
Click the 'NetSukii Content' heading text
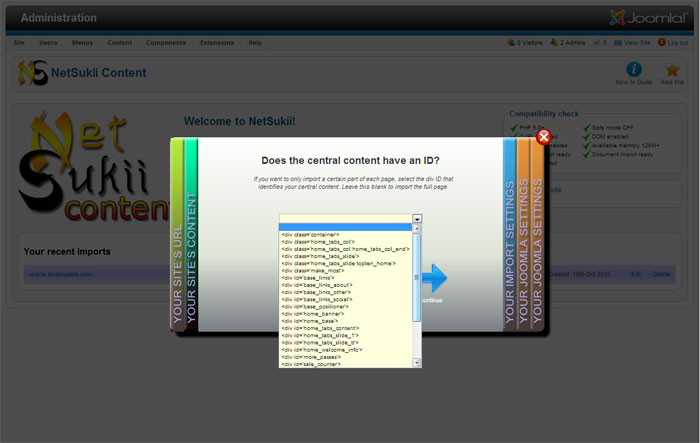[x=99, y=73]
